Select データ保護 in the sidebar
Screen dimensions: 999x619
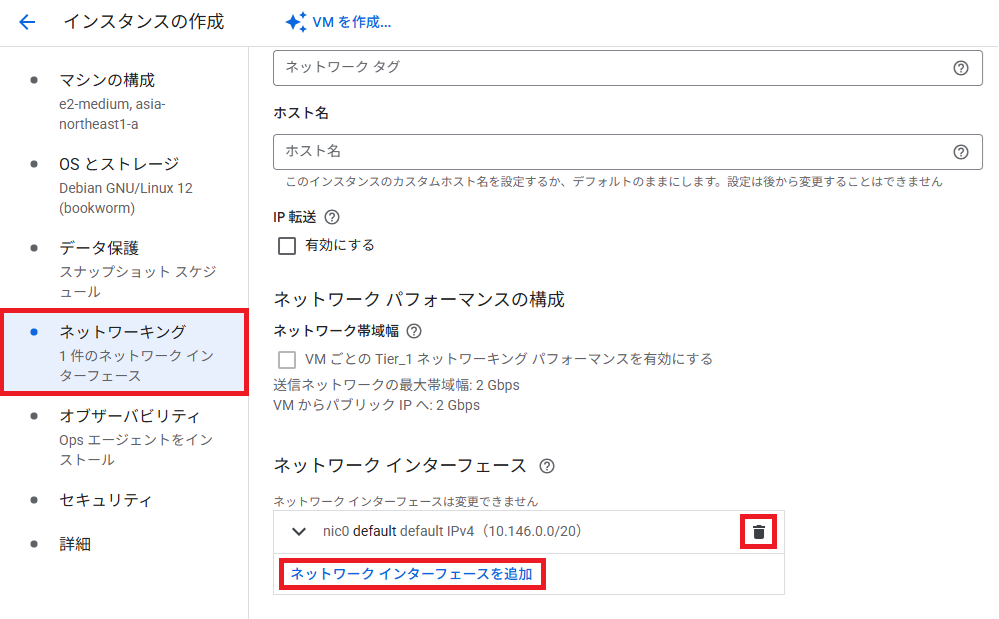pos(98,248)
